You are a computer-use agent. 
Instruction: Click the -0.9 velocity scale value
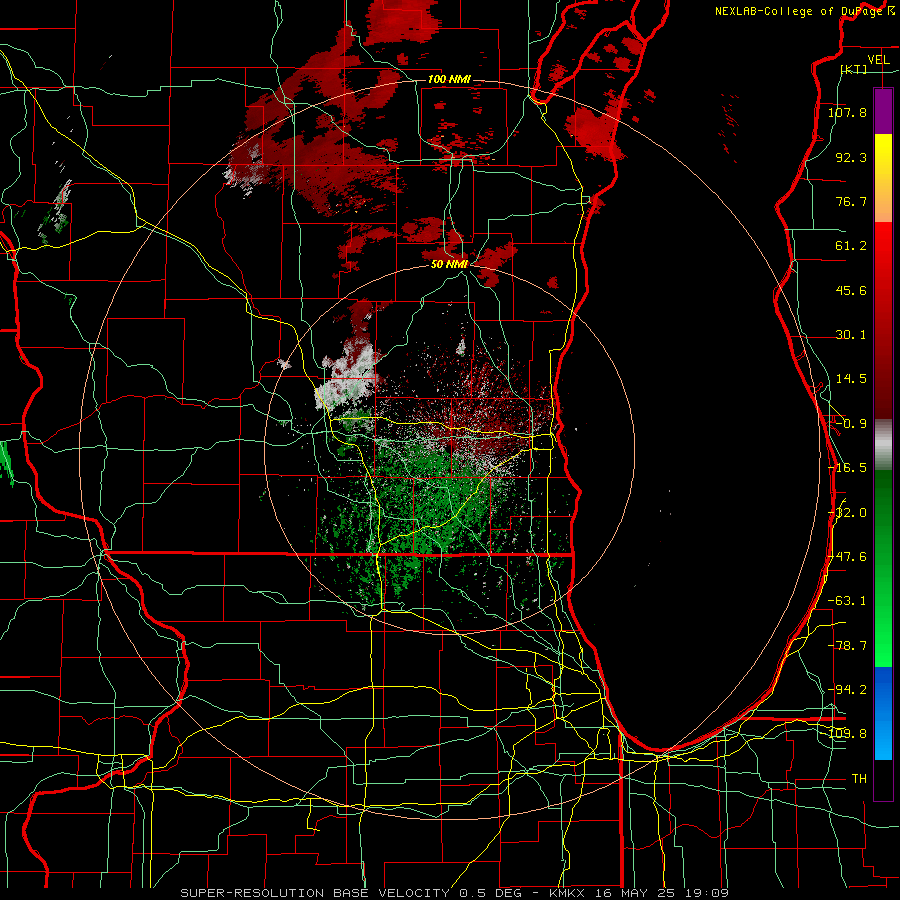coord(851,424)
